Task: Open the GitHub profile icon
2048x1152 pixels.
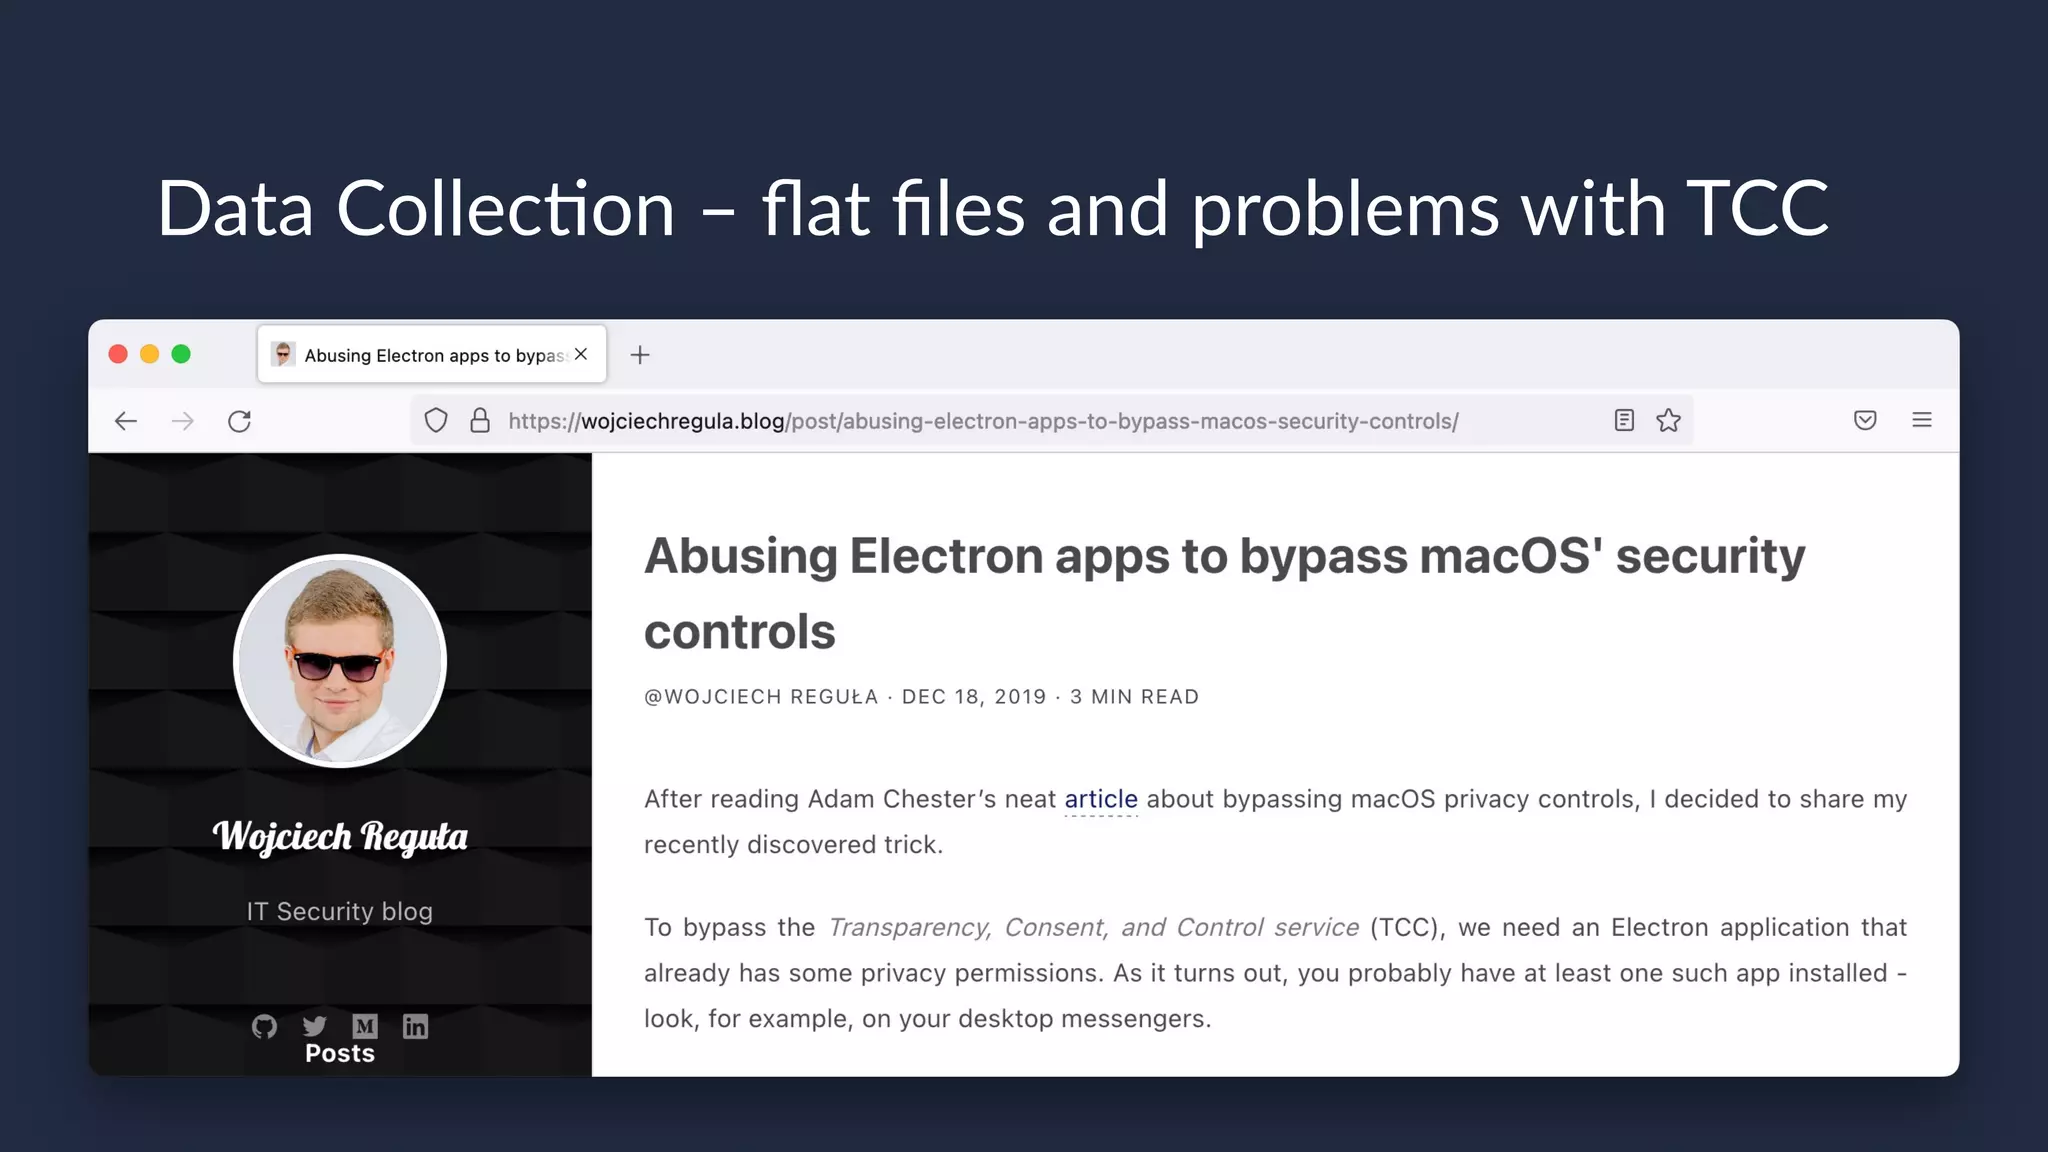Action: tap(264, 1026)
